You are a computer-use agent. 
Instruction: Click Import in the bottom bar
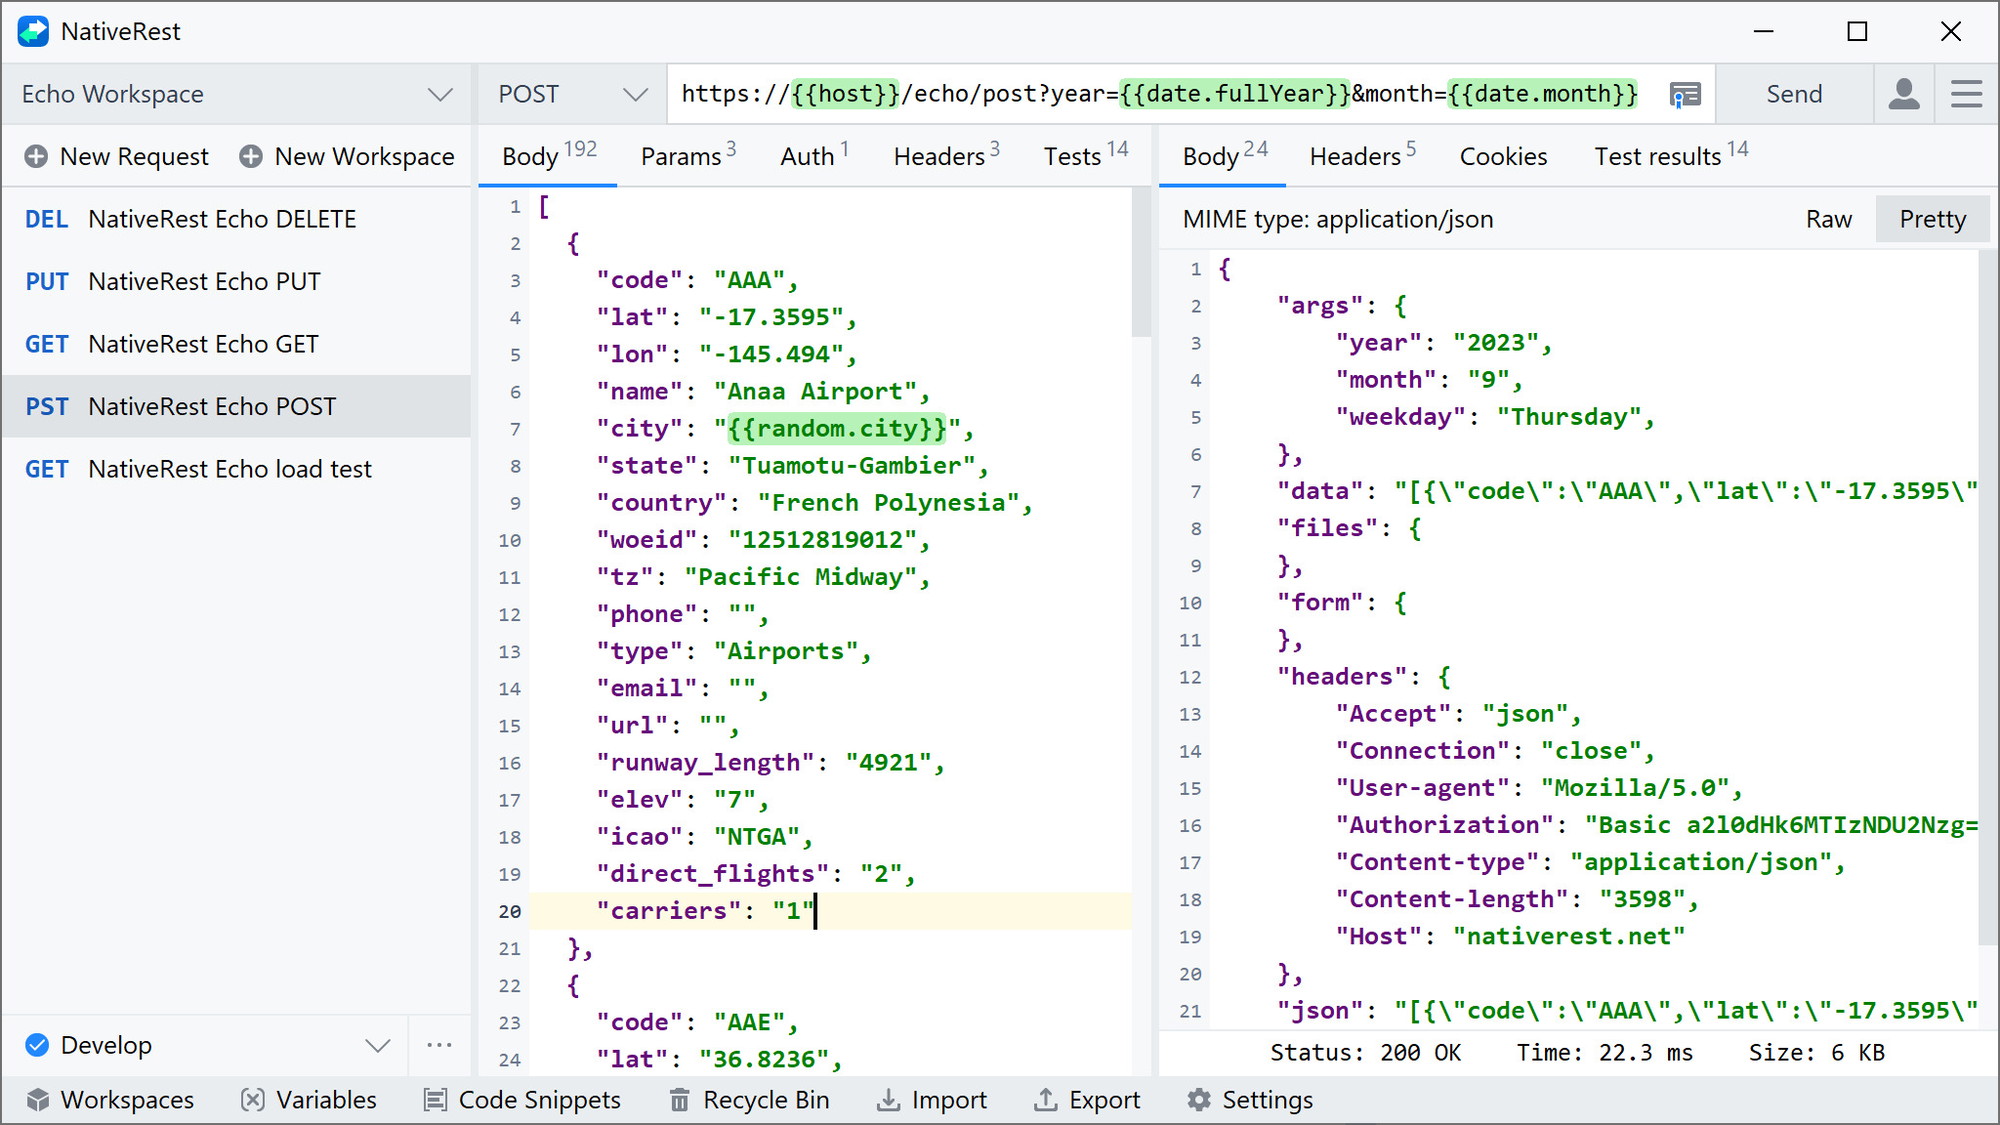tap(931, 1100)
